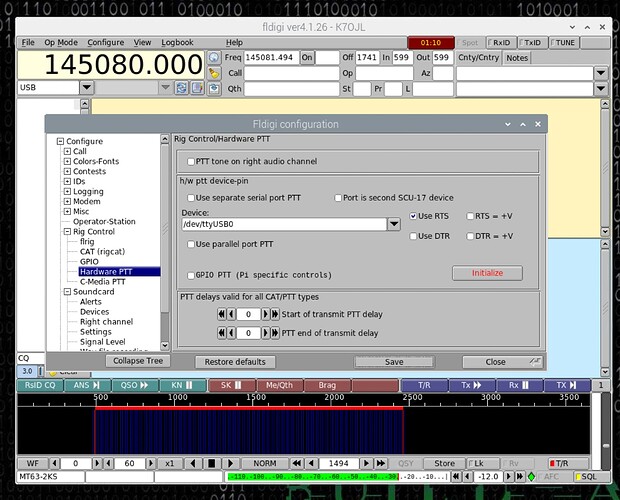Image resolution: width=620 pixels, height=500 pixels.
Task: Click the SK macro button
Action: click(x=232, y=385)
